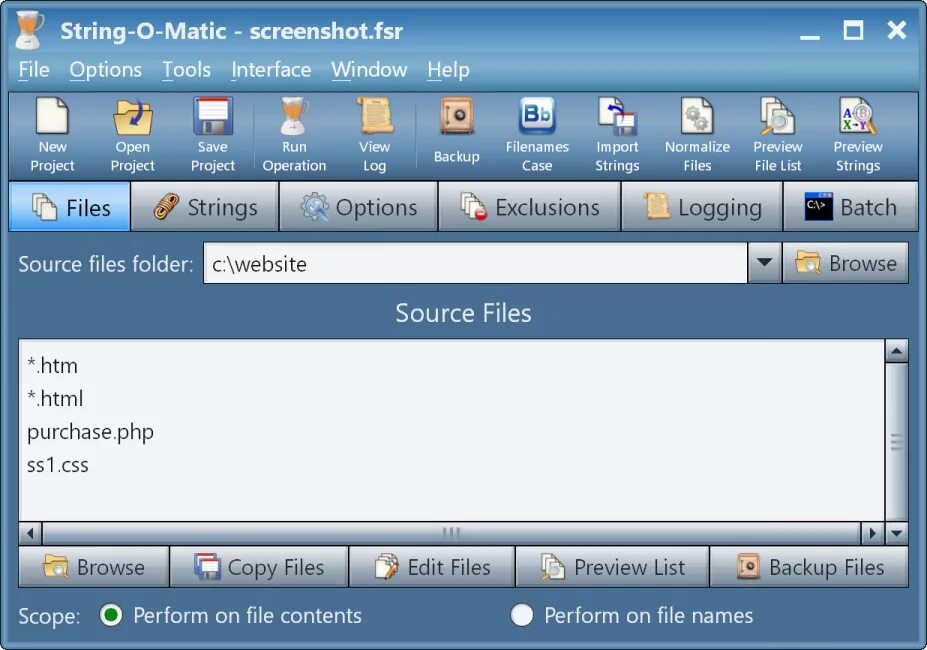This screenshot has width=927, height=650.
Task: Expand the source folder dropdown arrow
Action: (x=764, y=263)
